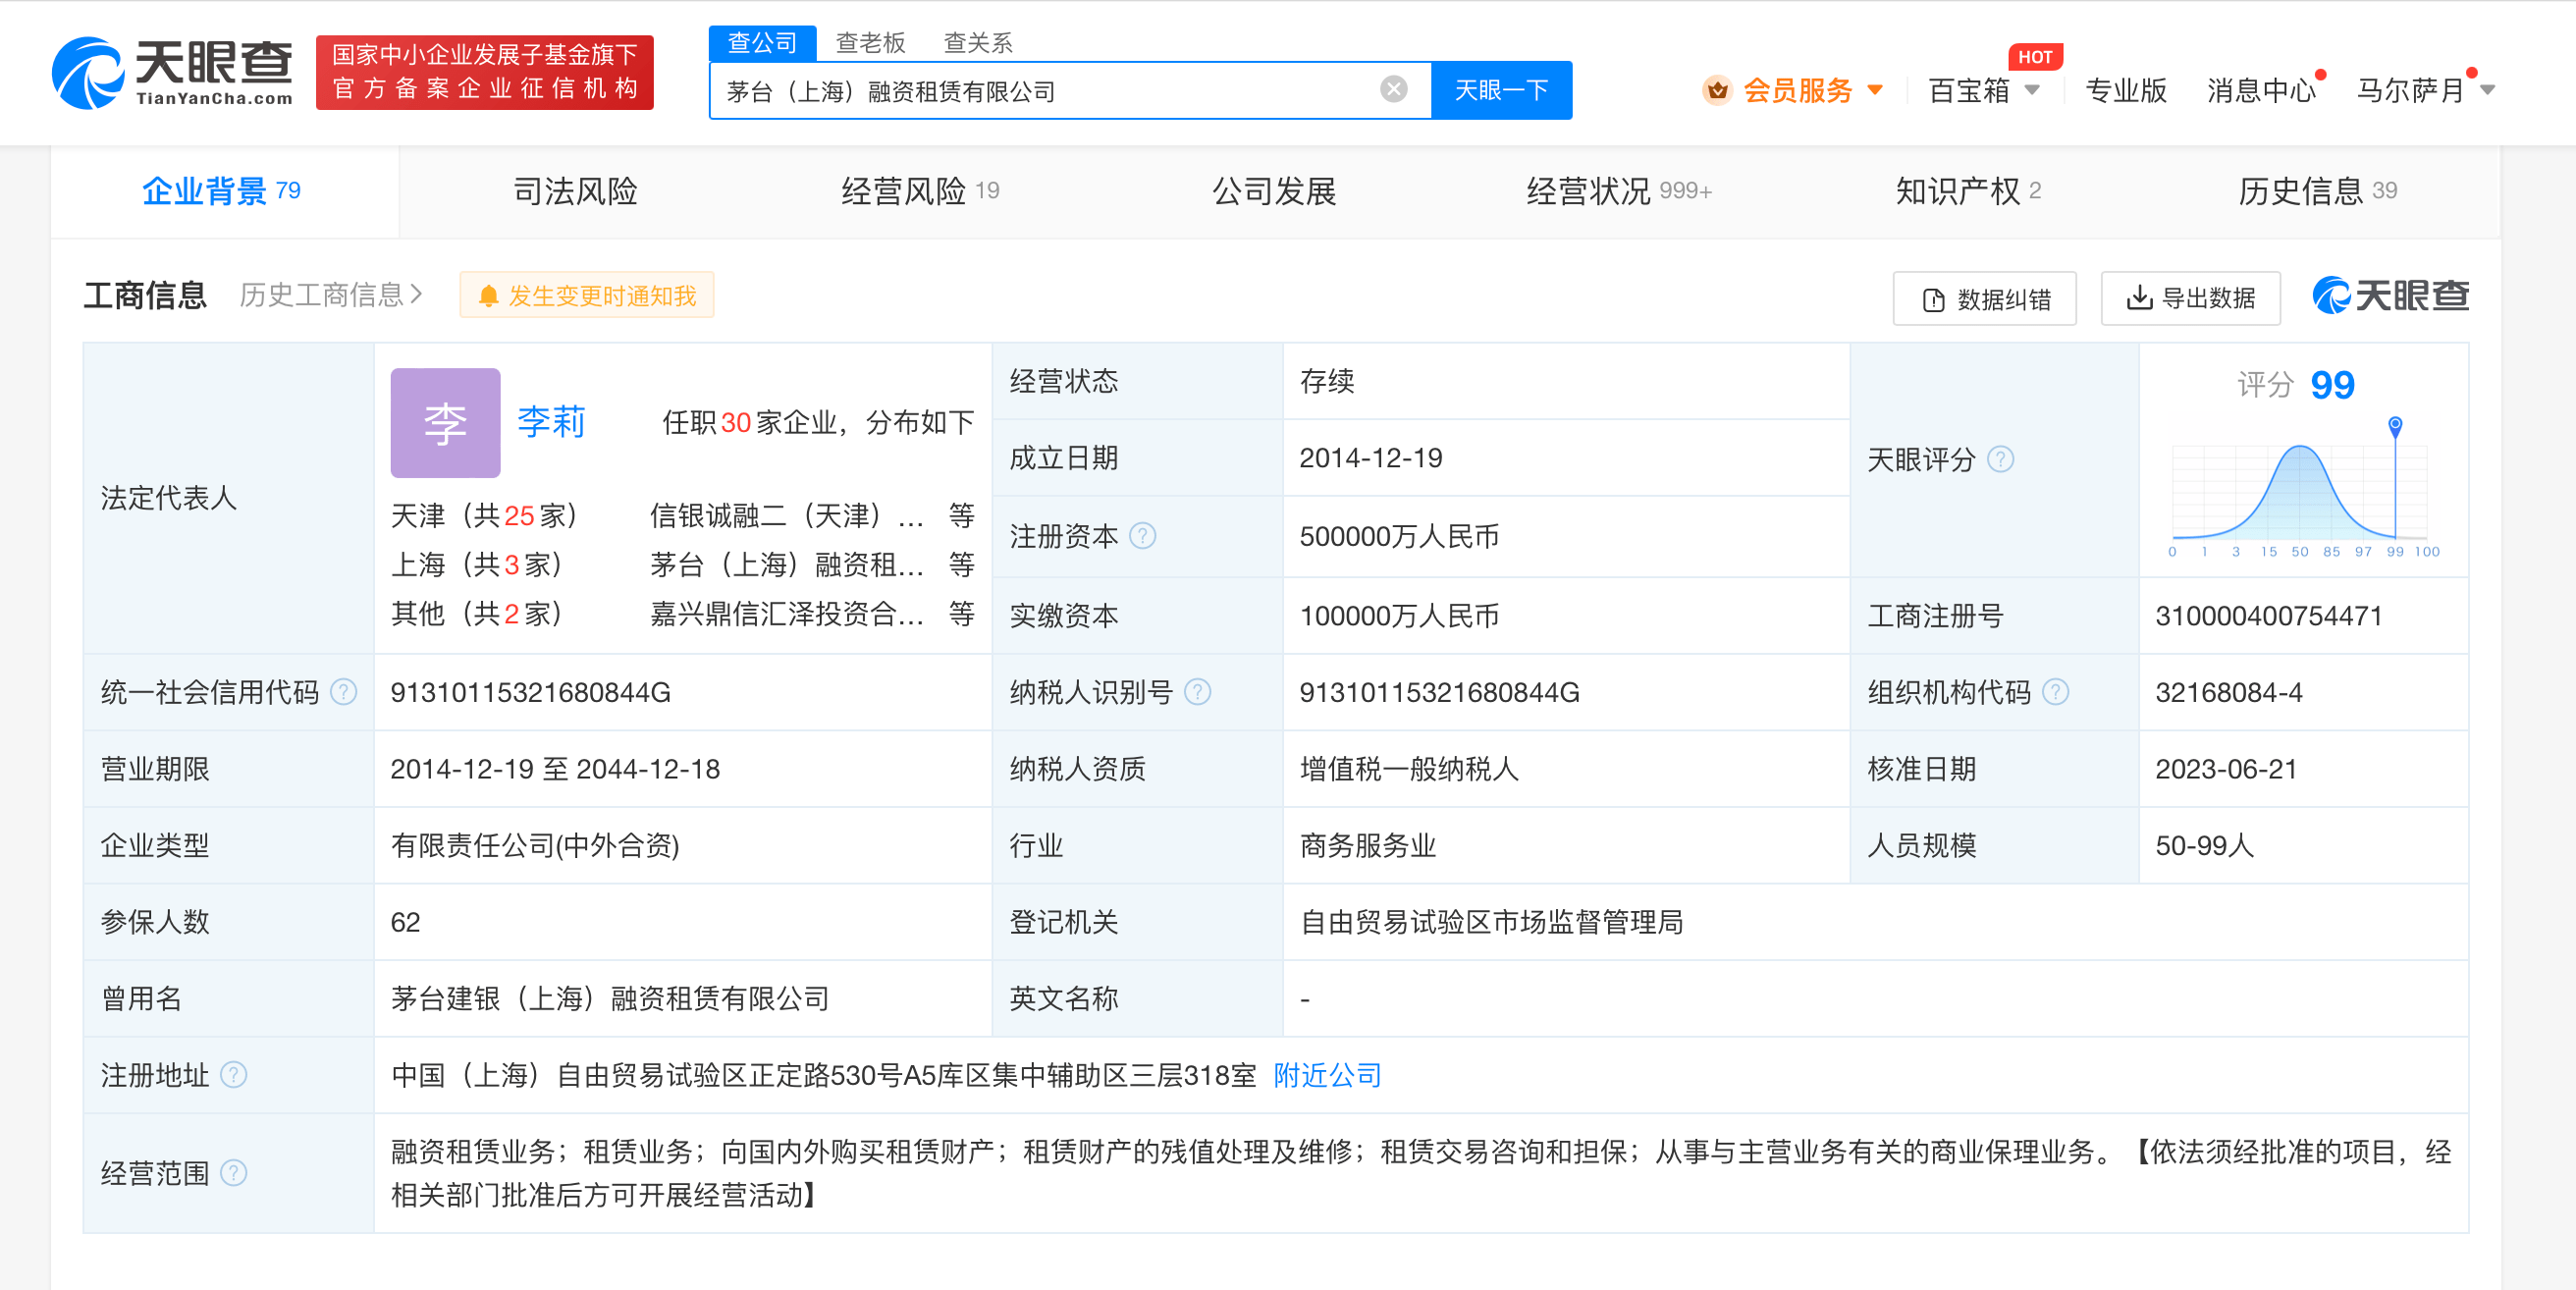Click the score value 99

(2332, 385)
